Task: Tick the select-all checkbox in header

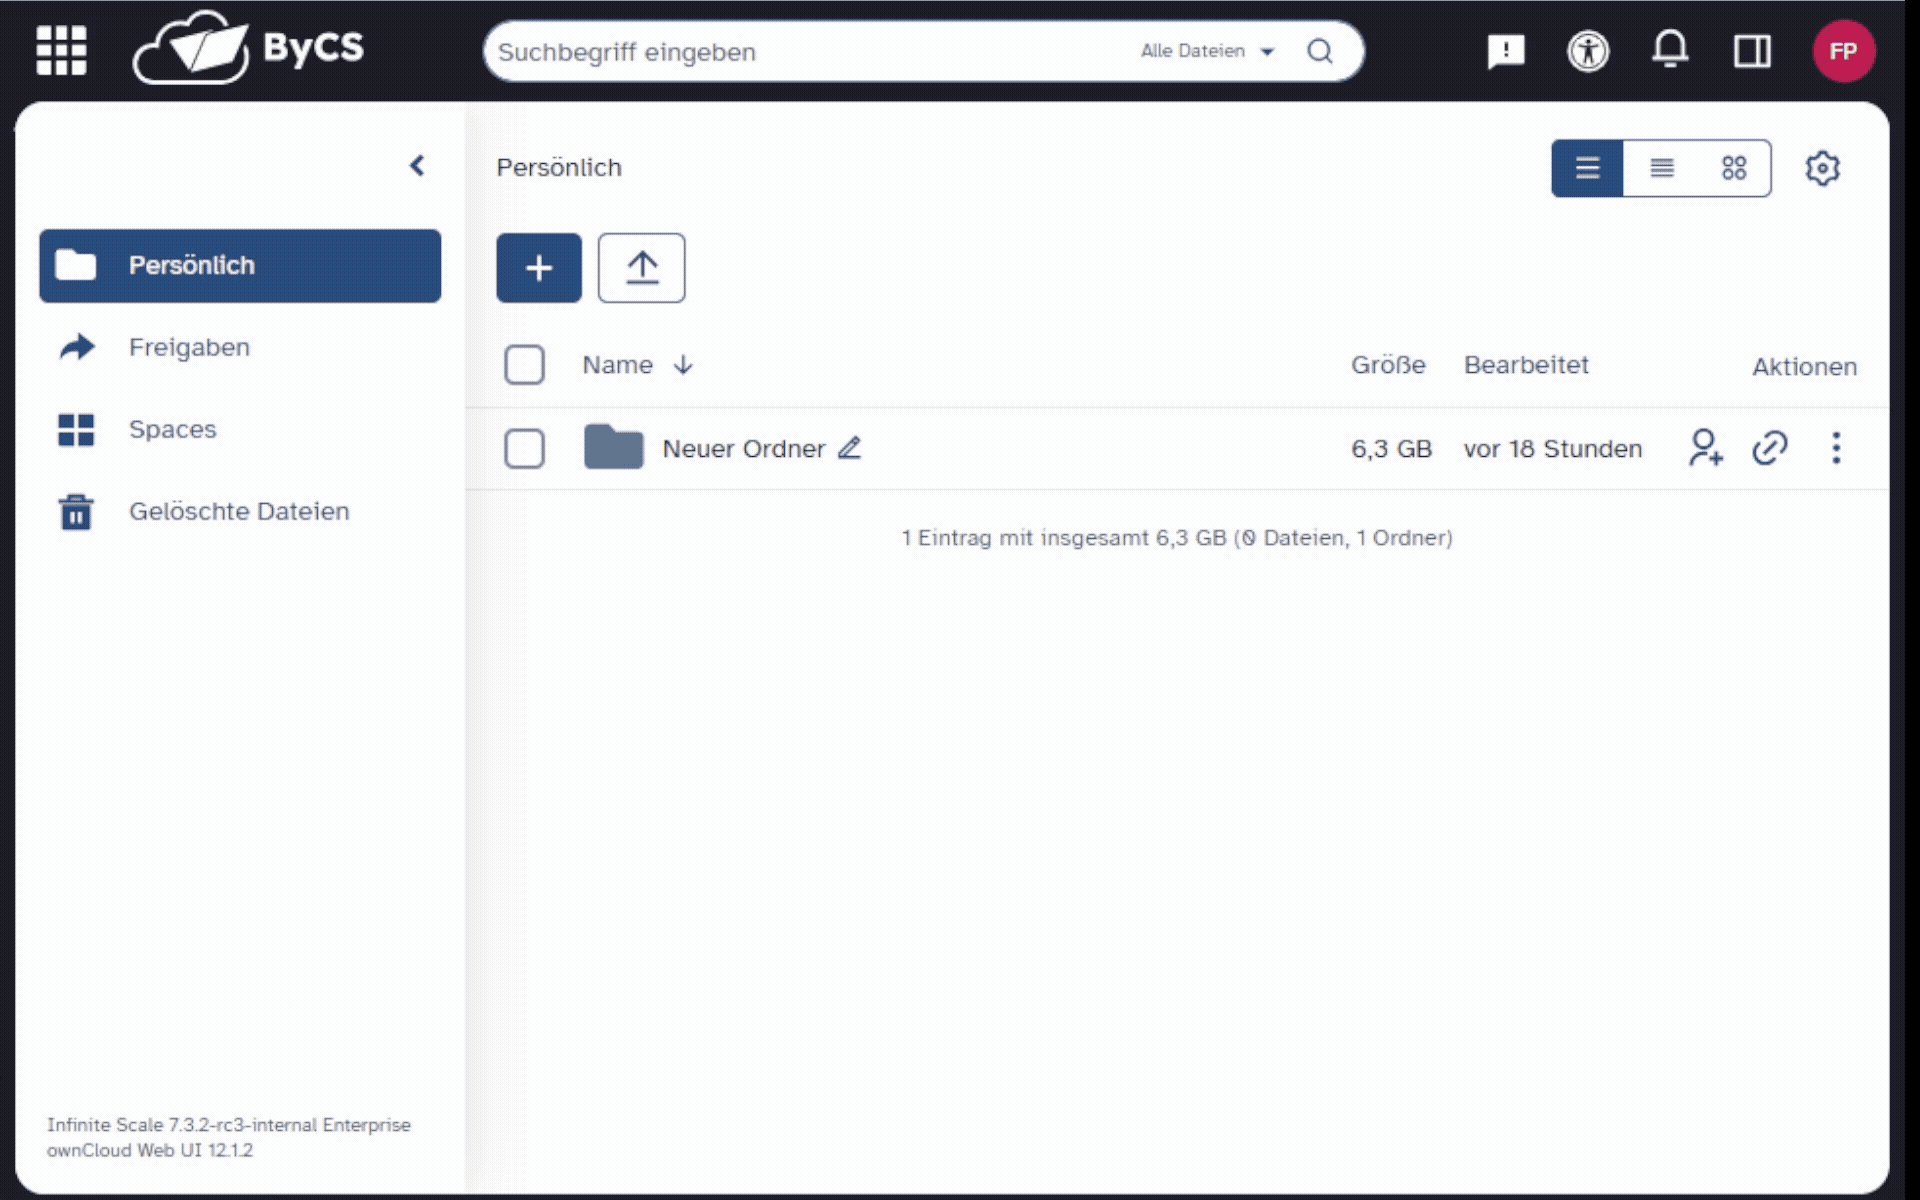Action: pyautogui.click(x=524, y=365)
